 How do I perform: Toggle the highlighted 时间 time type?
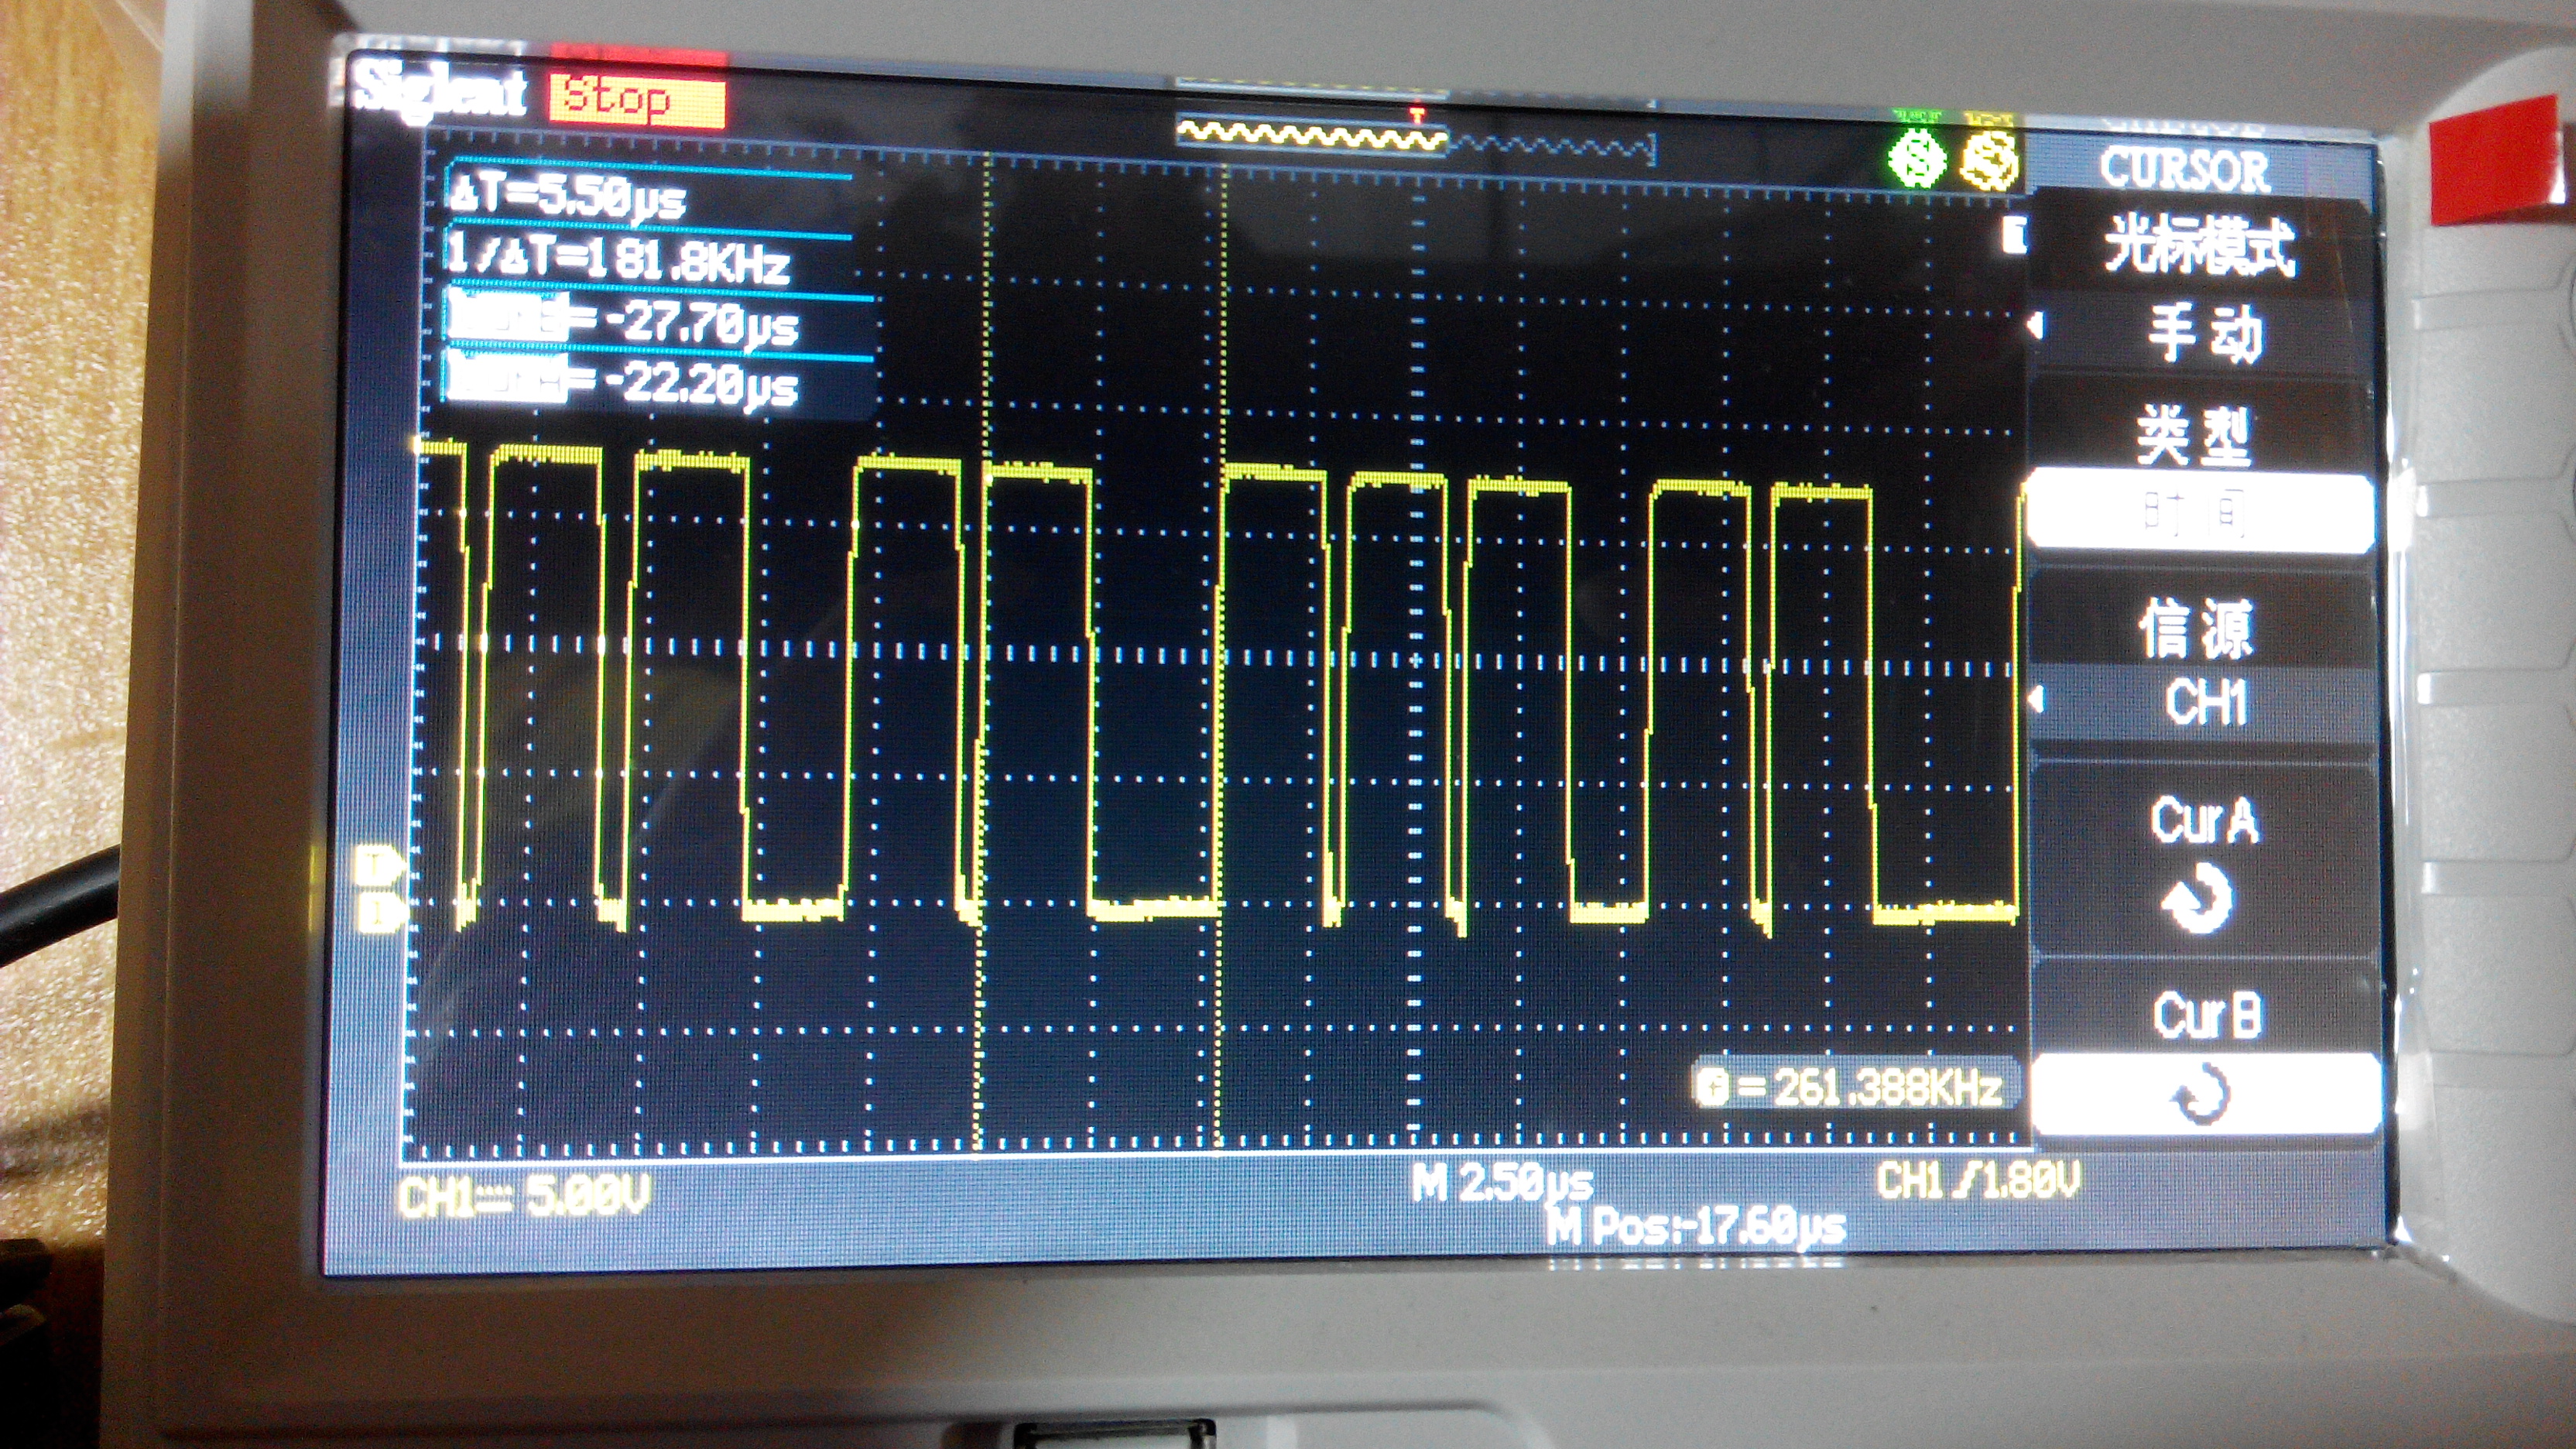(2196, 514)
